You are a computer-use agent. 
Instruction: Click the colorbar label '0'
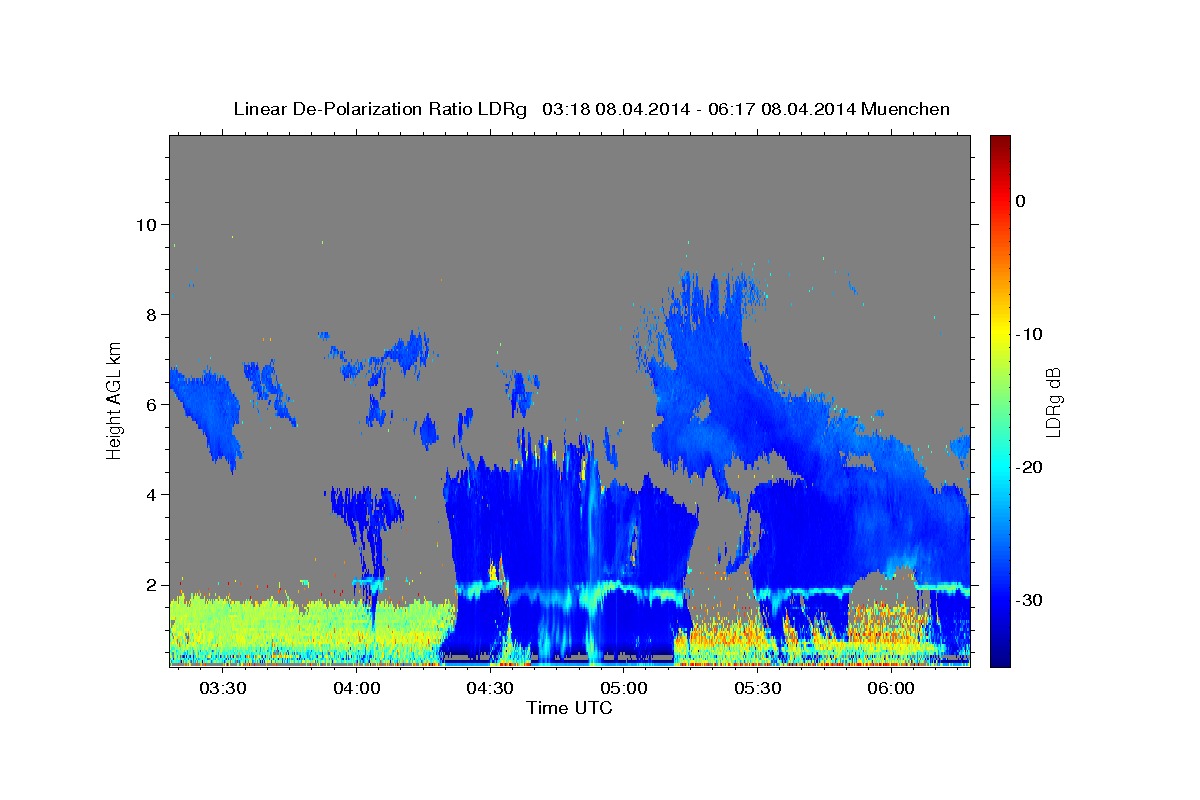click(x=1021, y=201)
